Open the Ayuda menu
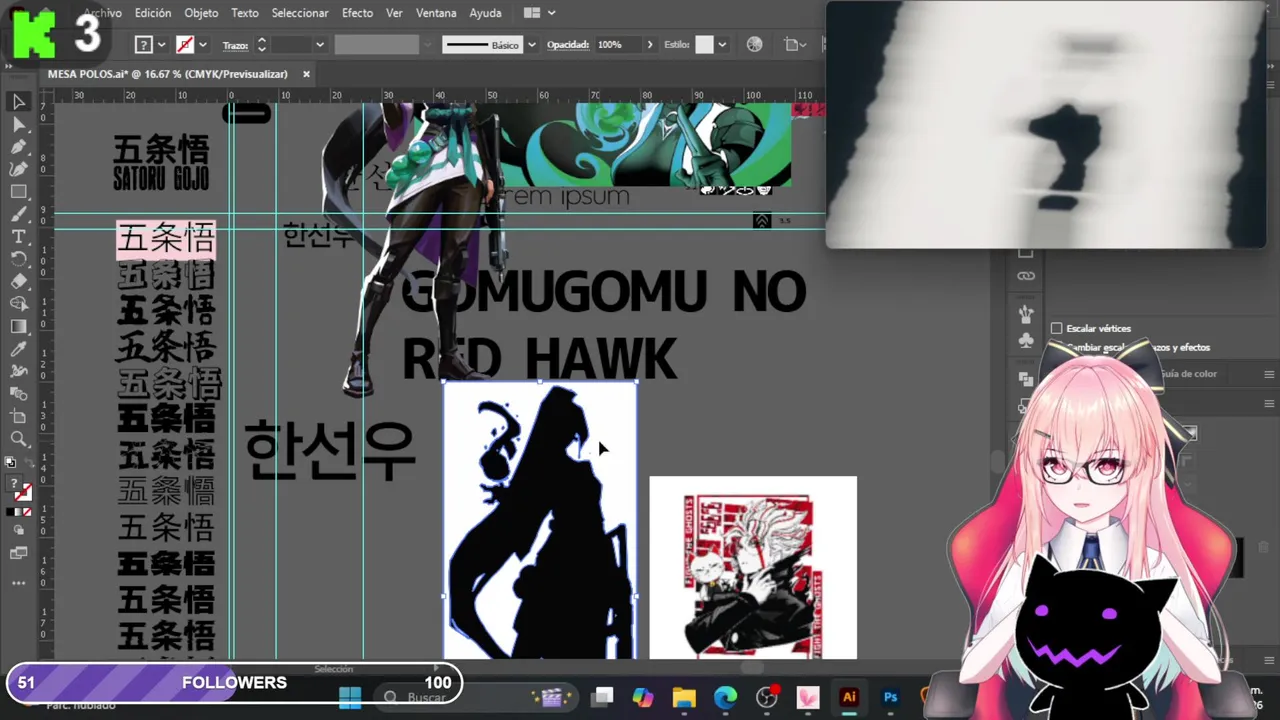Screen dimensions: 1280x720 [485, 13]
